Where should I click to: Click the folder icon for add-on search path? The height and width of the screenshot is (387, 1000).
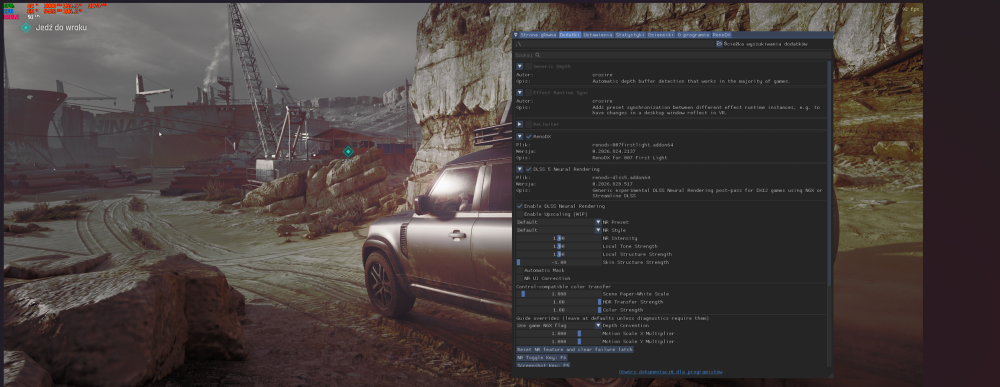pyautogui.click(x=719, y=44)
